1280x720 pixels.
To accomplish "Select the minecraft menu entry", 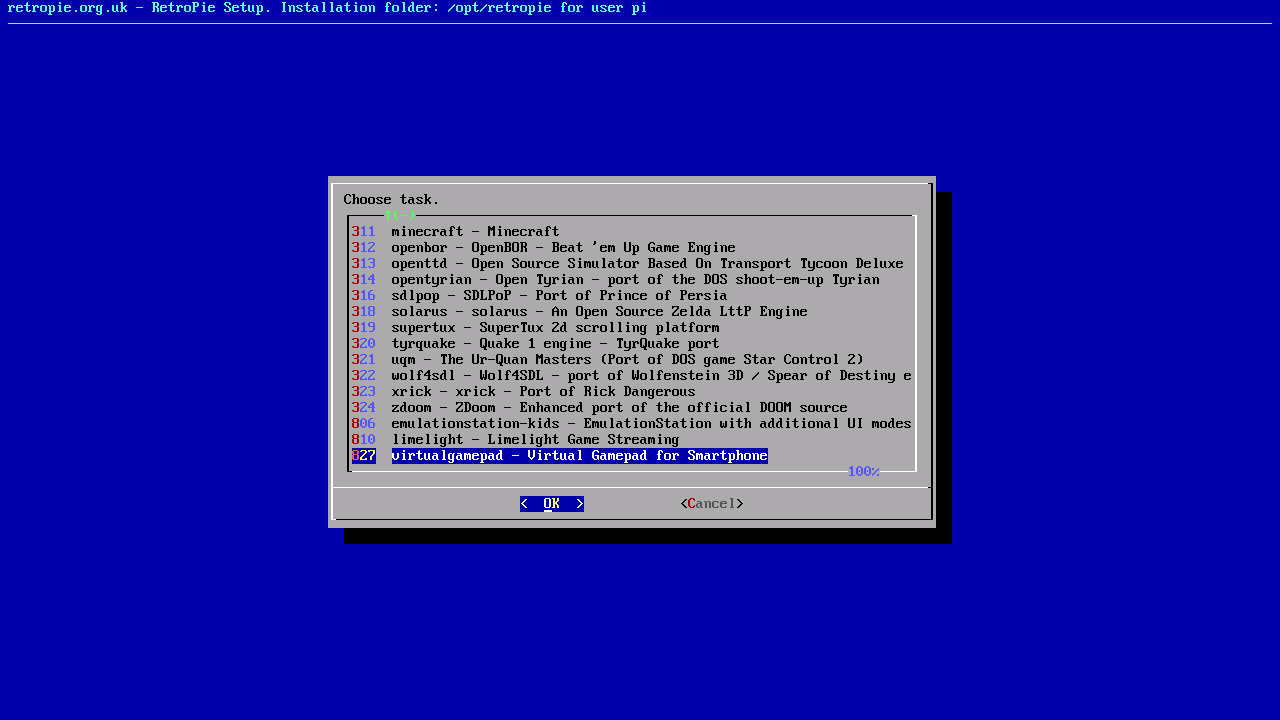I will [475, 232].
